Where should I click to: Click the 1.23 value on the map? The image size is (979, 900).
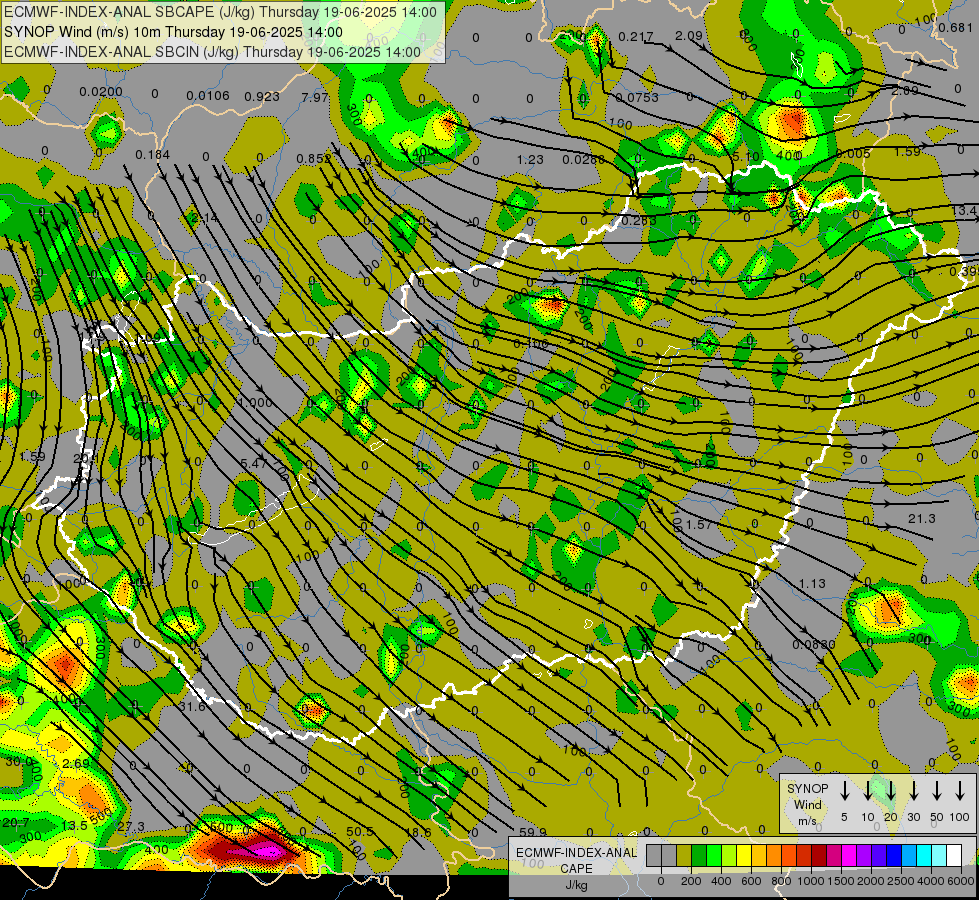point(530,159)
